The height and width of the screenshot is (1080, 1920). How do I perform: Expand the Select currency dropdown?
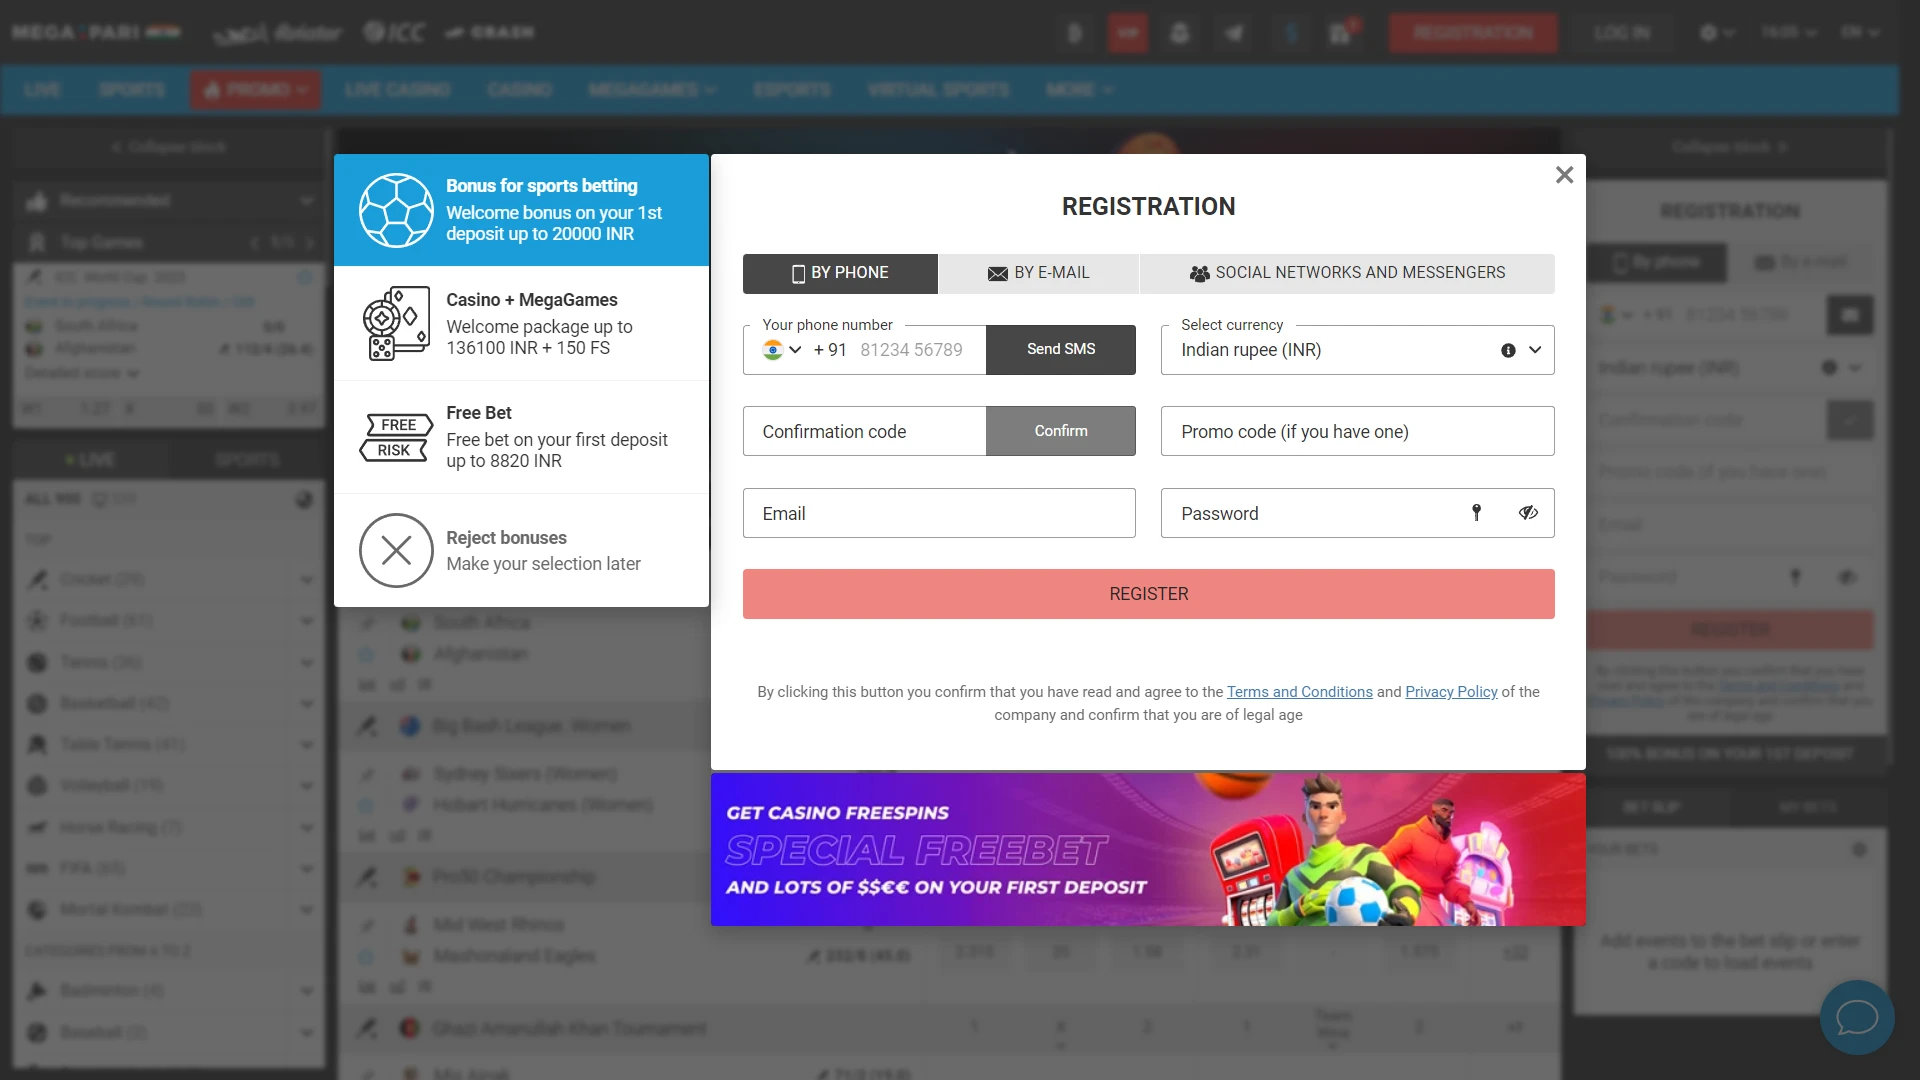[1534, 349]
